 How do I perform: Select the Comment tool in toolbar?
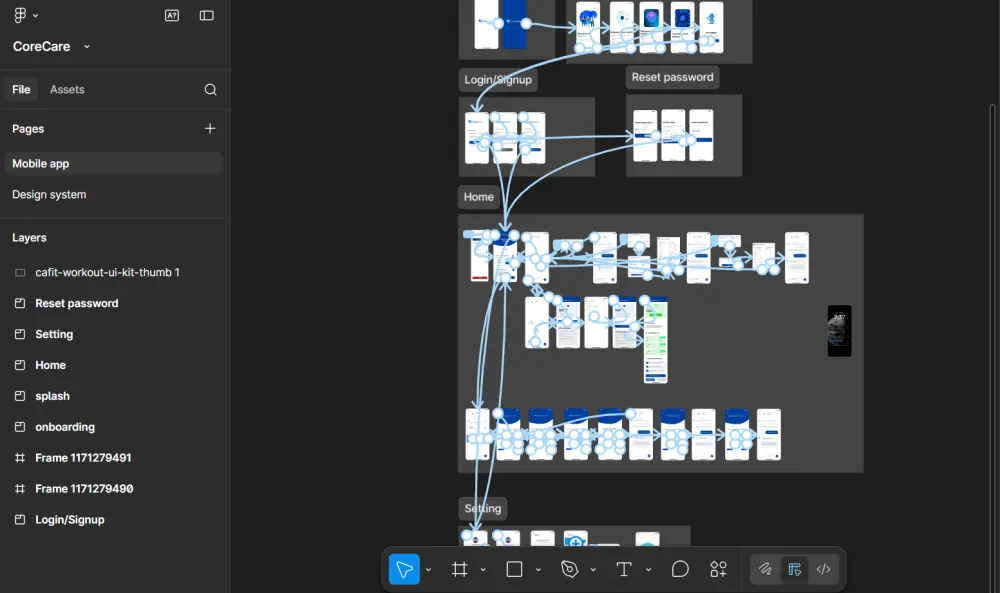tap(680, 569)
